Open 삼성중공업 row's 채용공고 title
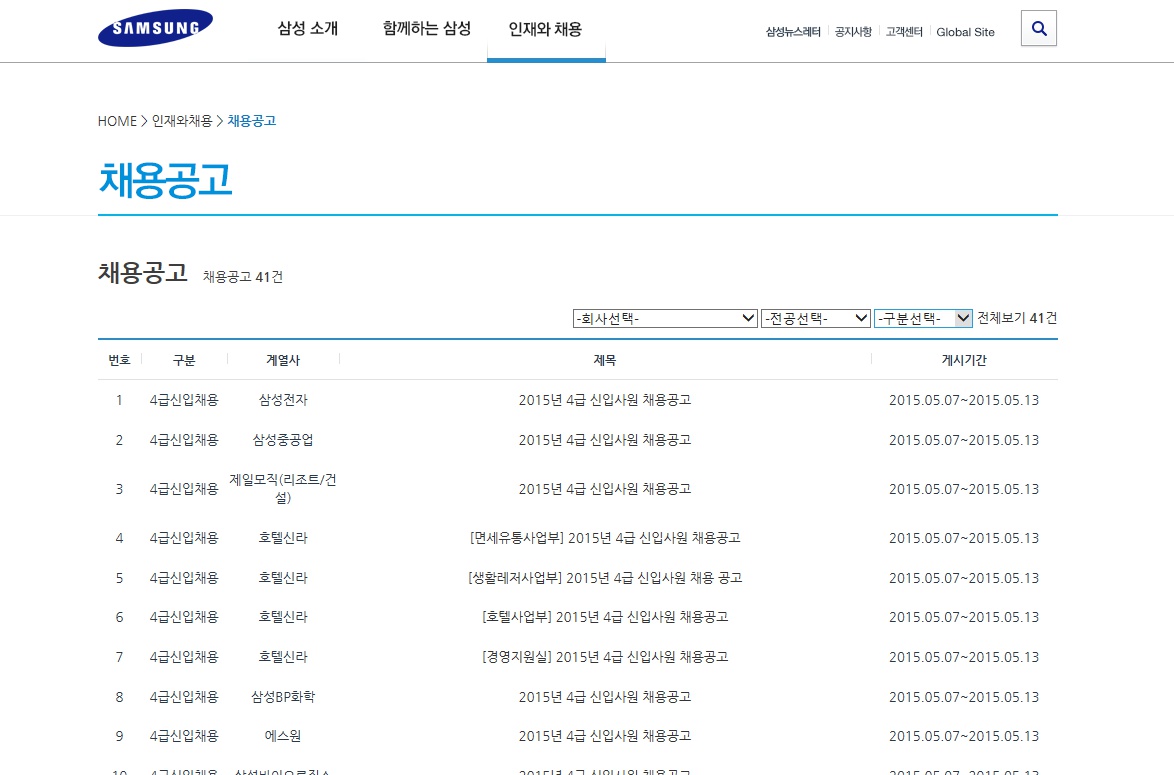Image resolution: width=1174 pixels, height=775 pixels. pos(604,440)
